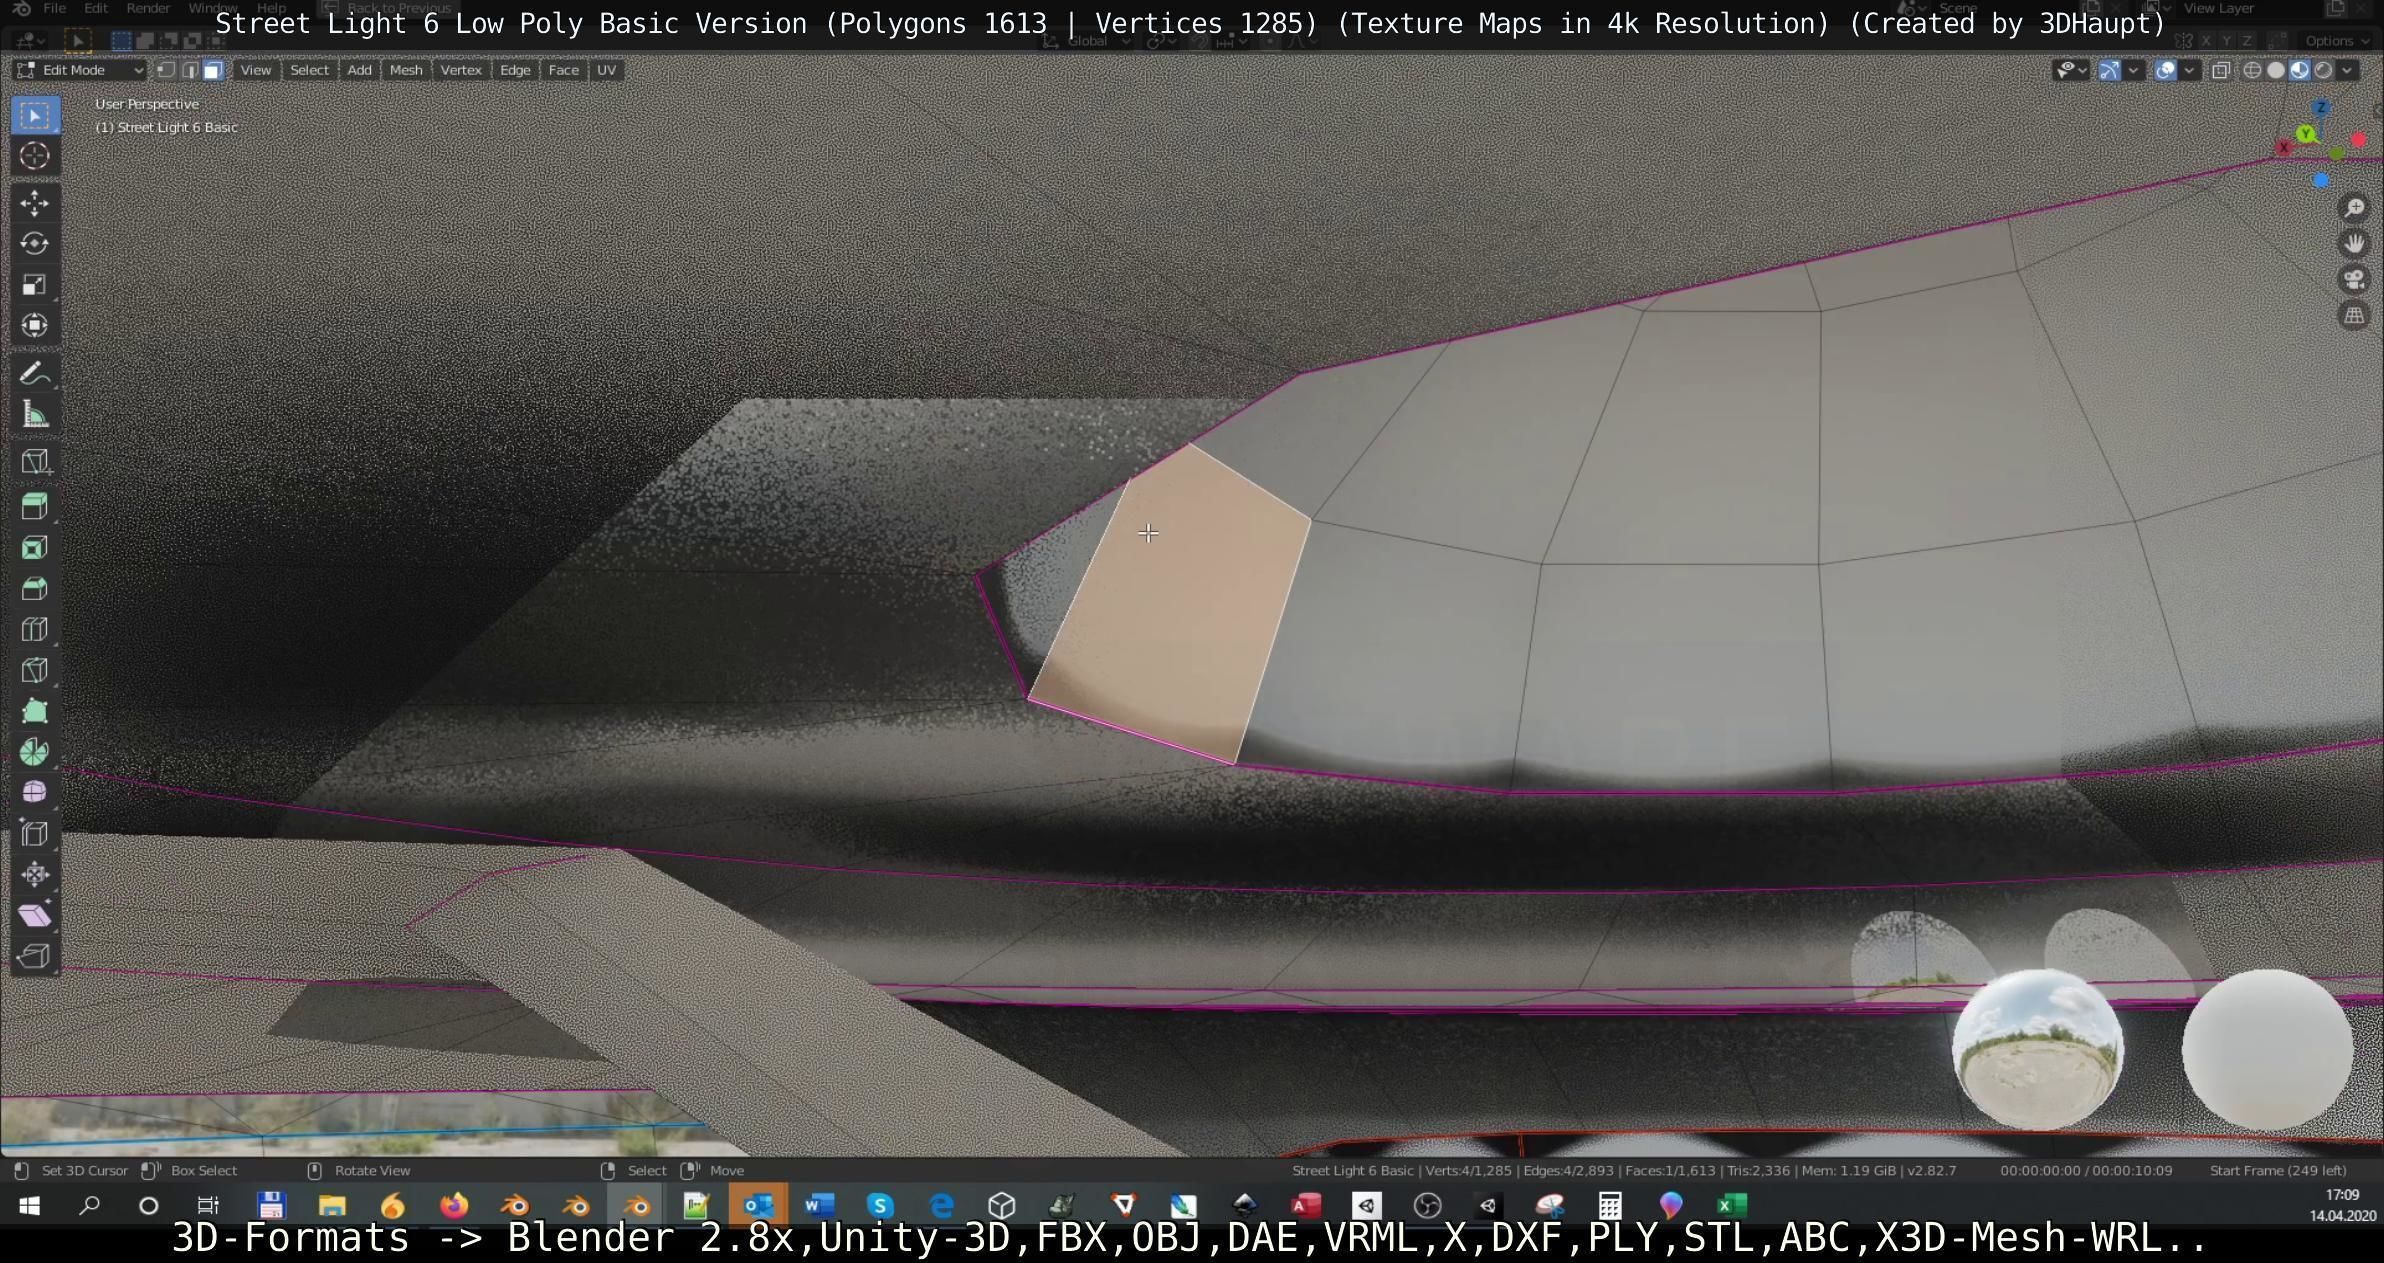
Task: Enable face select mode
Action: (x=213, y=70)
